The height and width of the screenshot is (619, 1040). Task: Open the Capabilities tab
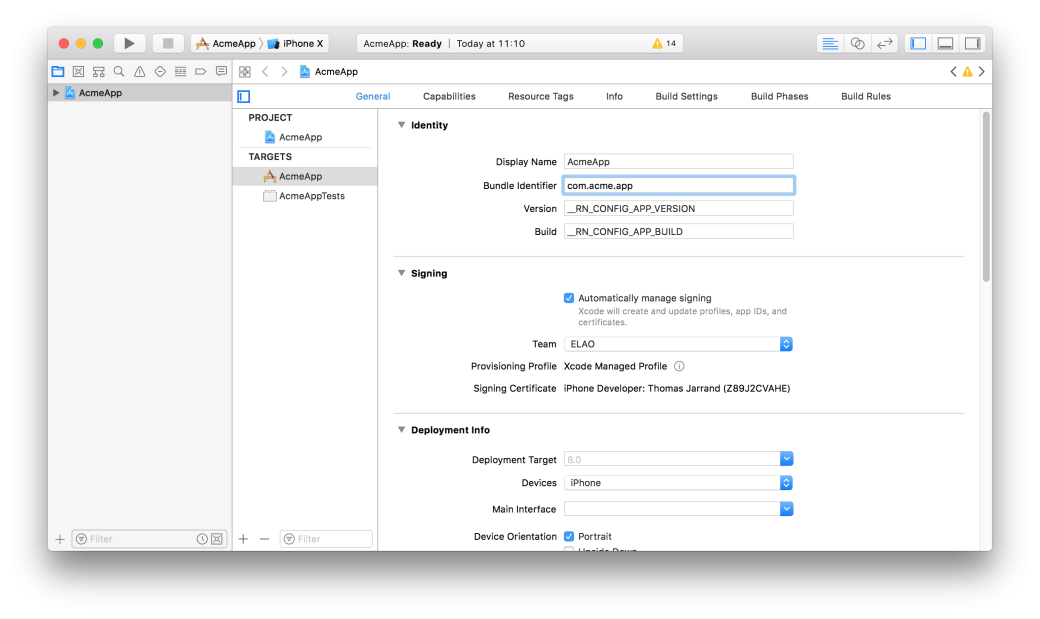click(x=449, y=97)
